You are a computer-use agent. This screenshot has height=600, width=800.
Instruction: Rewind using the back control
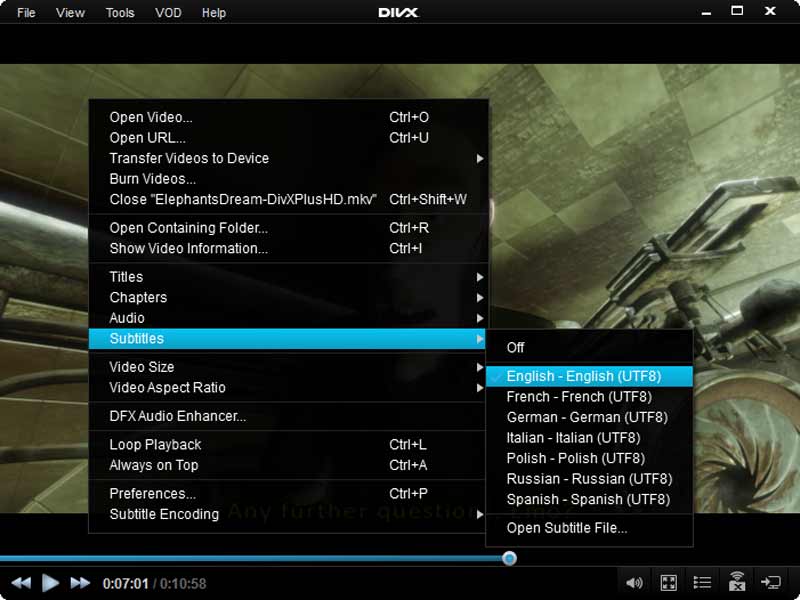20,580
